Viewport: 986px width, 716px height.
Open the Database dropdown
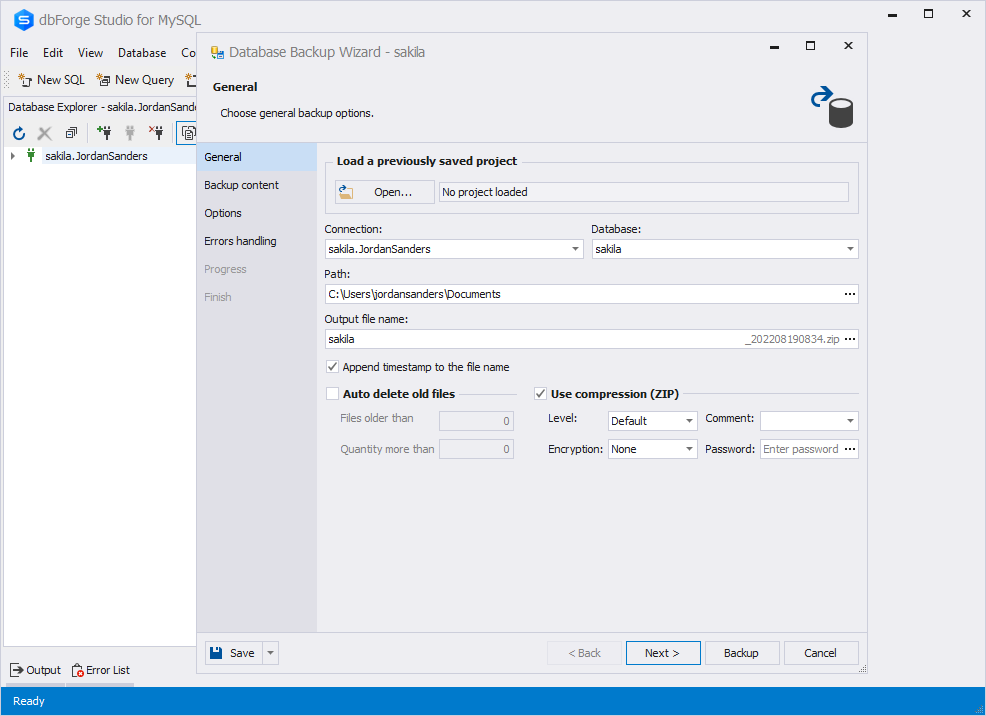point(850,249)
